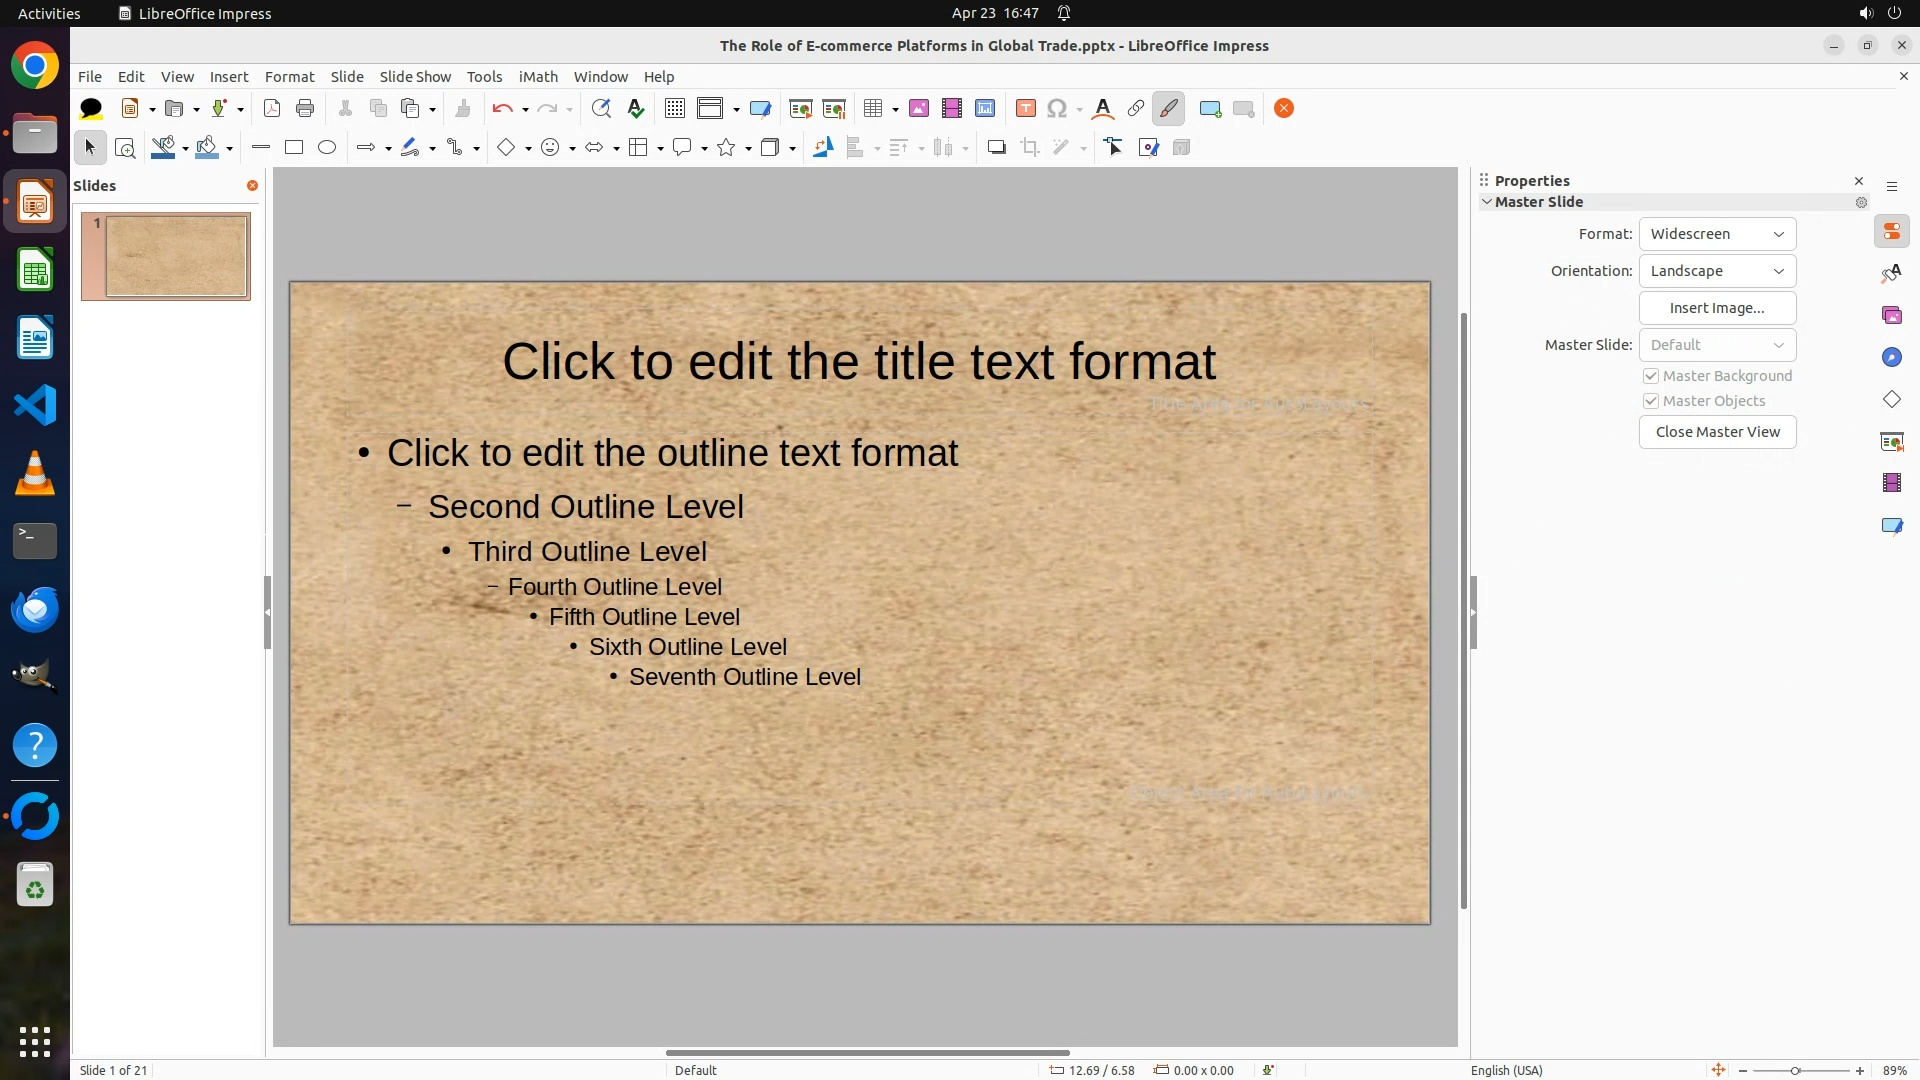Select the Ellipse drawing tool
1920x1080 pixels.
pyautogui.click(x=327, y=148)
